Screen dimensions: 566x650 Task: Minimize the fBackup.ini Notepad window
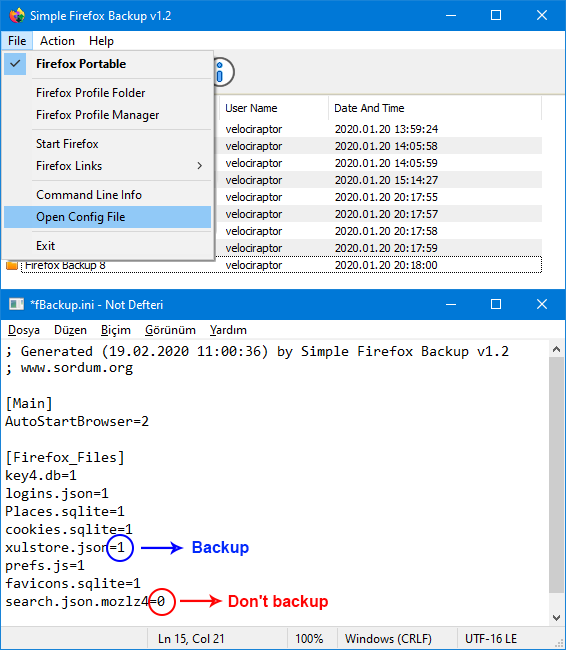(x=451, y=305)
